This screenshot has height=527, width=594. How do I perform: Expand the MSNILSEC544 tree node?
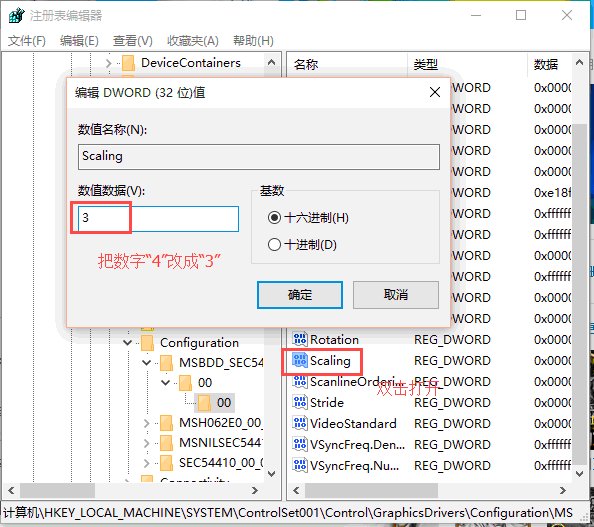pos(147,443)
